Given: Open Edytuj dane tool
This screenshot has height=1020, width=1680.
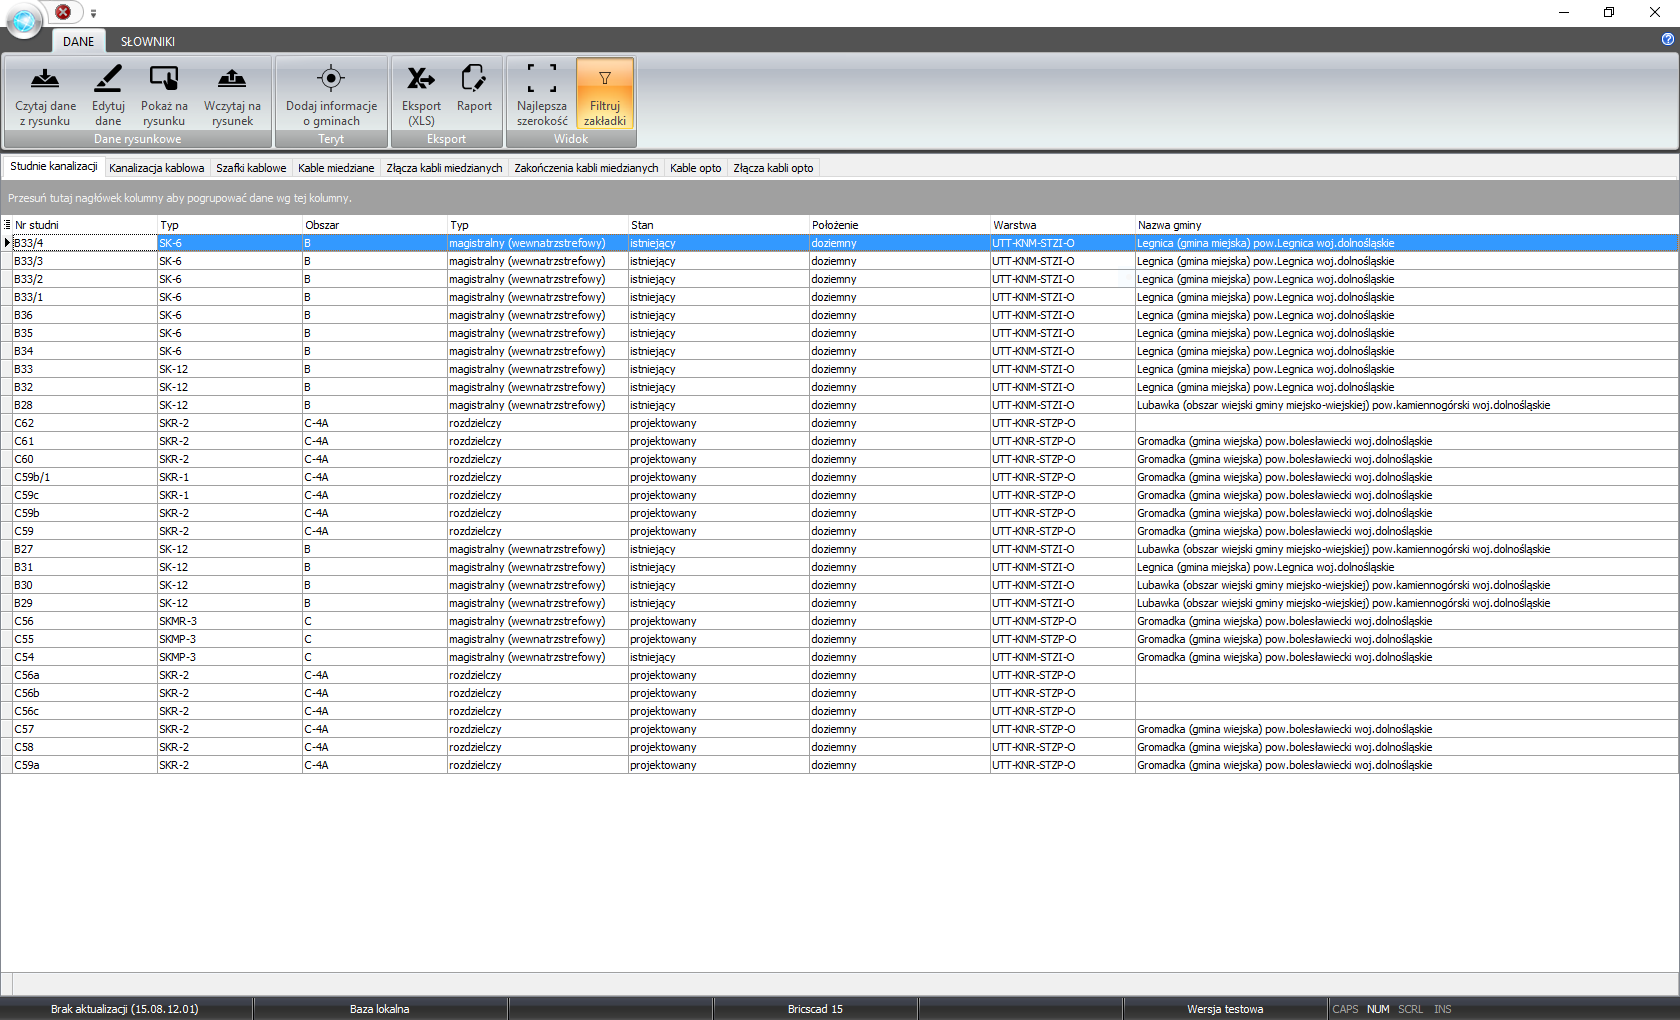Looking at the screenshot, I should [x=108, y=94].
